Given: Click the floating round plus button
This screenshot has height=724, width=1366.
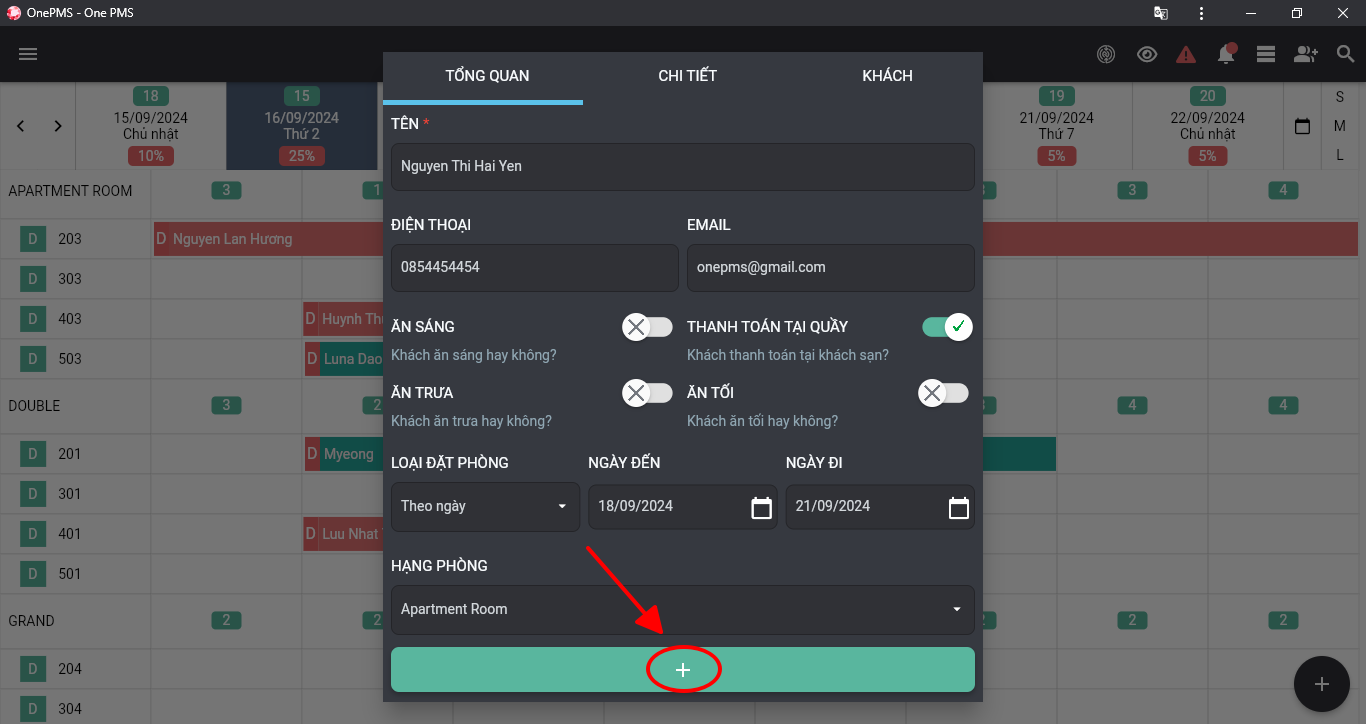Looking at the screenshot, I should (x=1322, y=684).
